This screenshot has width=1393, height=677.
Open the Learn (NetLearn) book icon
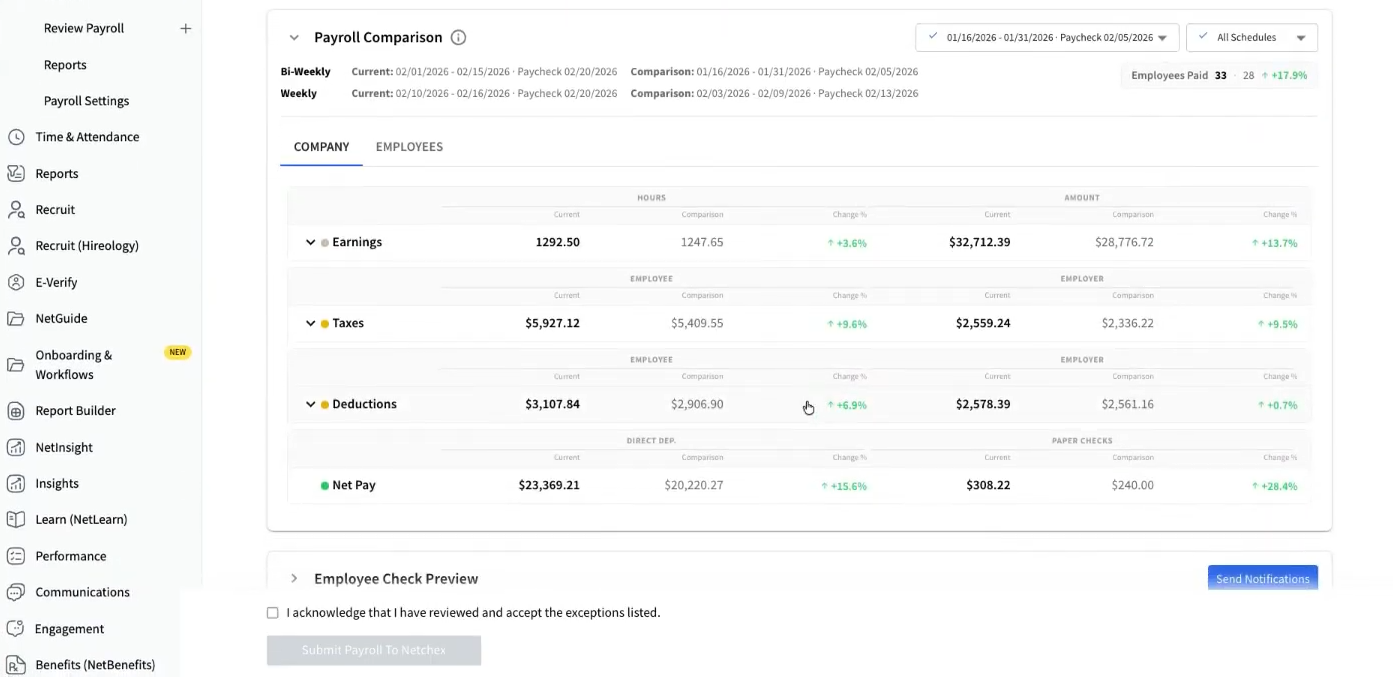click(x=16, y=520)
